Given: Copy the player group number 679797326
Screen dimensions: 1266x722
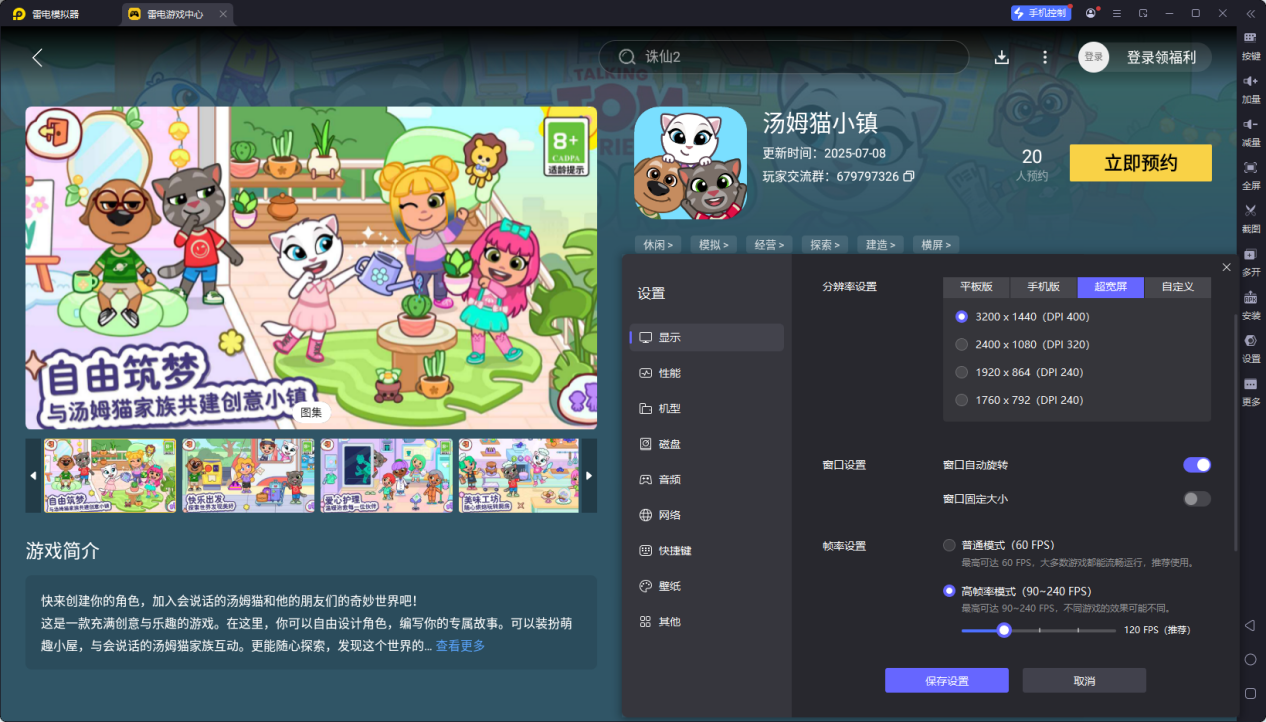Looking at the screenshot, I should [908, 176].
